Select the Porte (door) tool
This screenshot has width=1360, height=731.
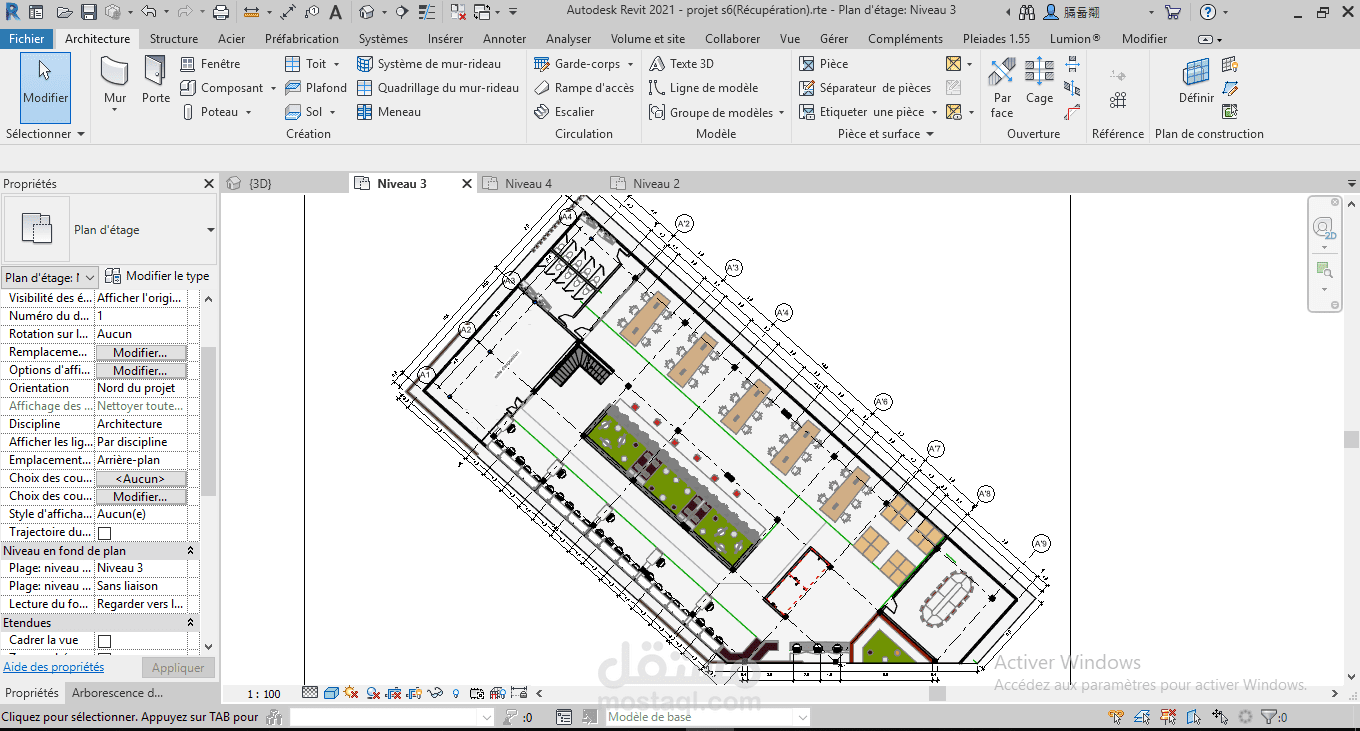pos(155,81)
